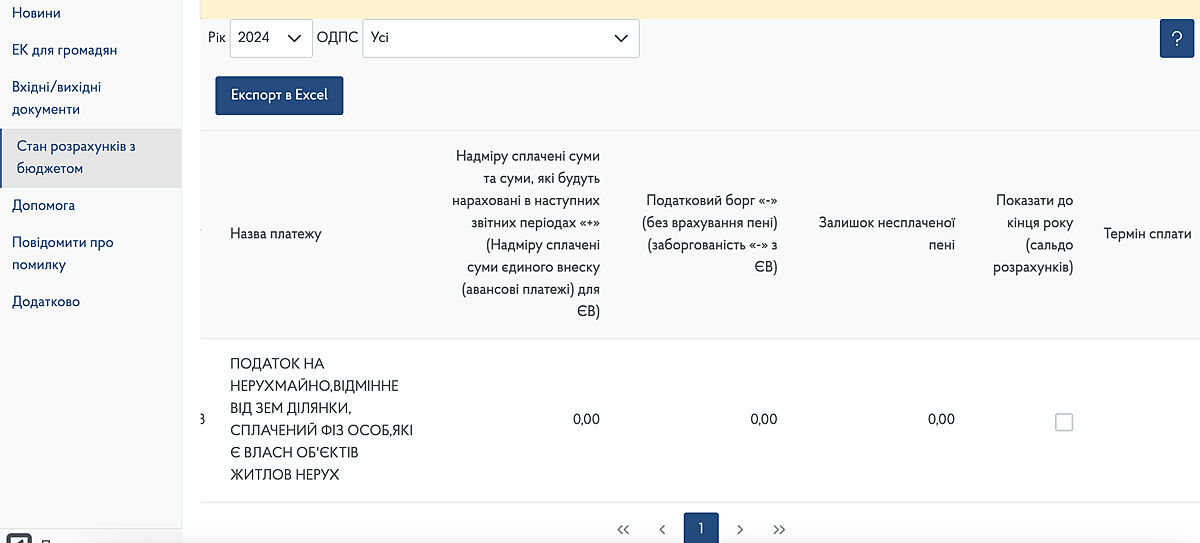Select ЕК для громадян menu item

tap(65, 50)
